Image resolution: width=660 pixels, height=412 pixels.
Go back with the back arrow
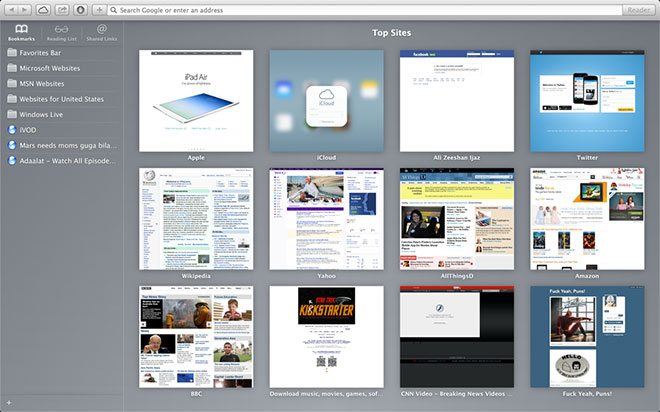(x=11, y=10)
